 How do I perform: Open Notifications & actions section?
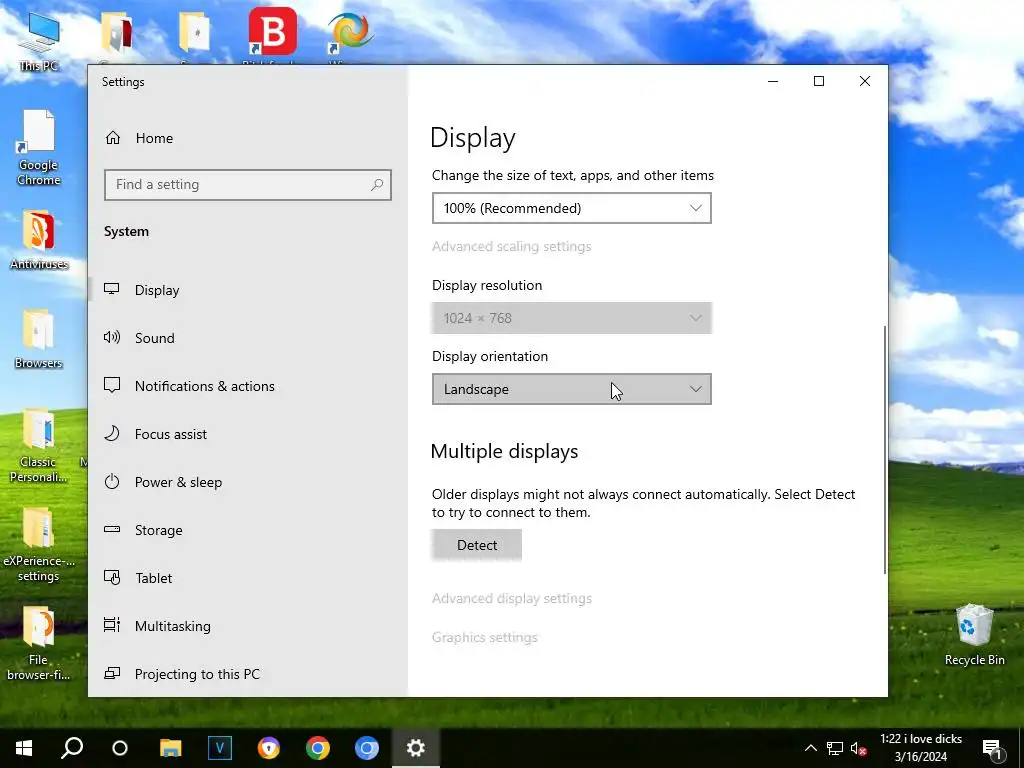tap(204, 386)
